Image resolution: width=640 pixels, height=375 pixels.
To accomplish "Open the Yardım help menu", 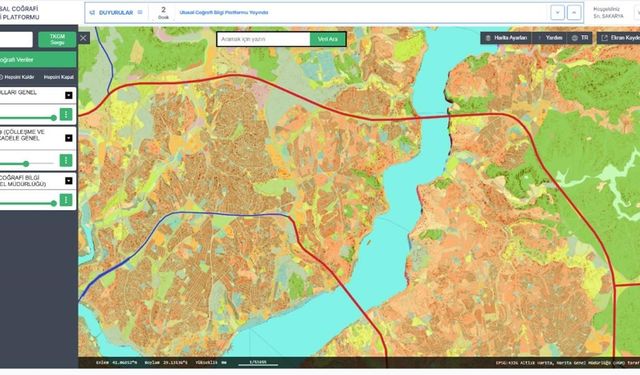I will click(x=550, y=38).
